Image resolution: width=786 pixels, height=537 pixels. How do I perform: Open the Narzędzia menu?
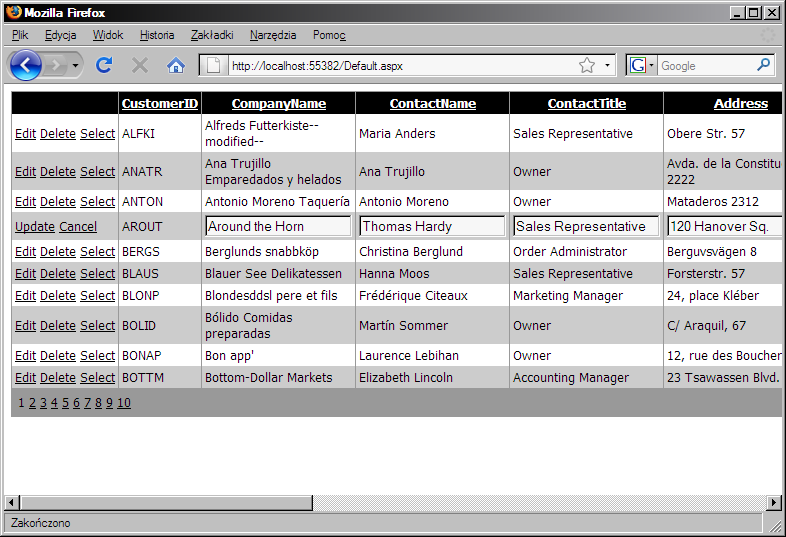point(273,35)
